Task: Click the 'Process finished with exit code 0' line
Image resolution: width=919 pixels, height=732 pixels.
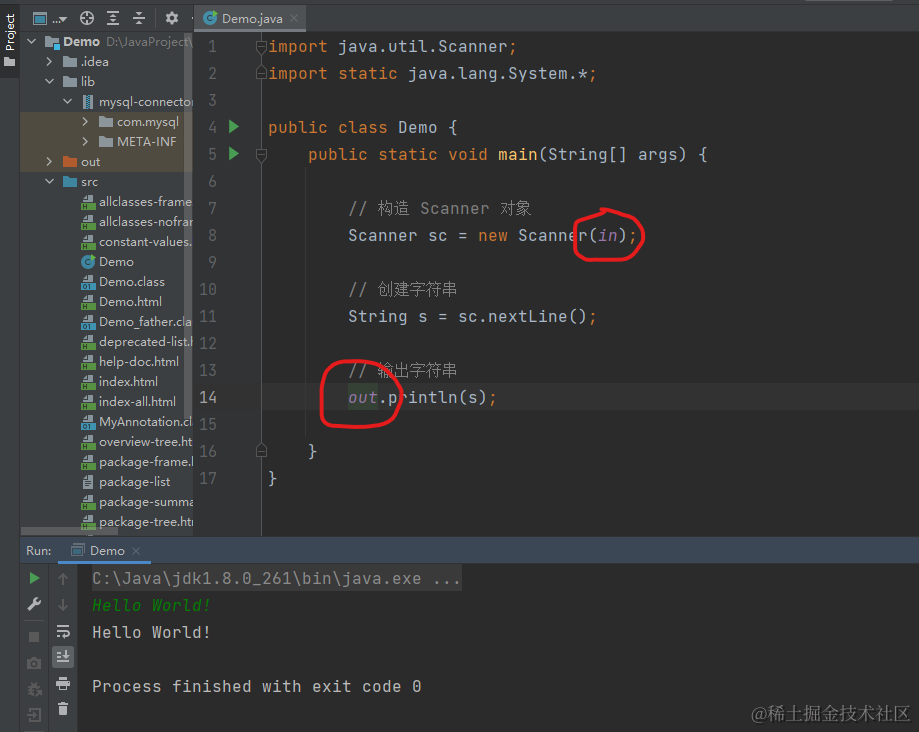Action: click(x=257, y=686)
